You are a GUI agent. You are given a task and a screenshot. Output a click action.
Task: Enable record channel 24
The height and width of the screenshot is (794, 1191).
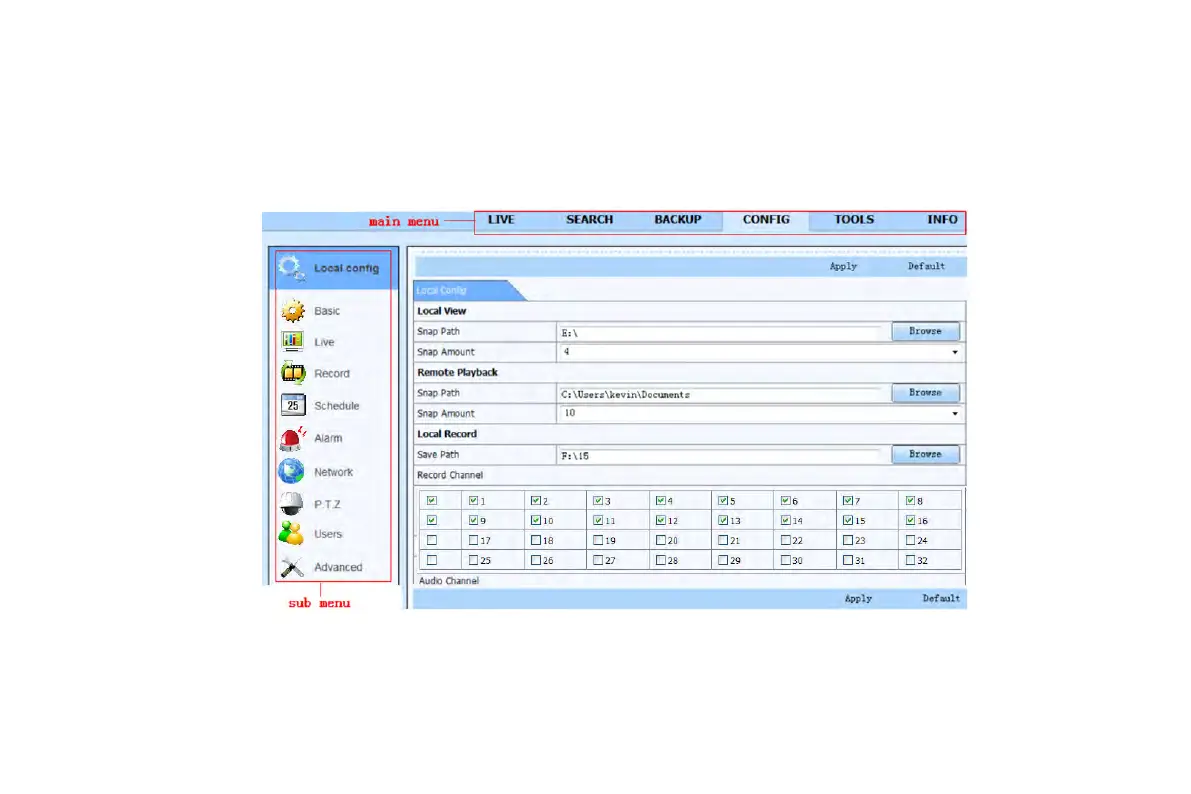tap(910, 540)
